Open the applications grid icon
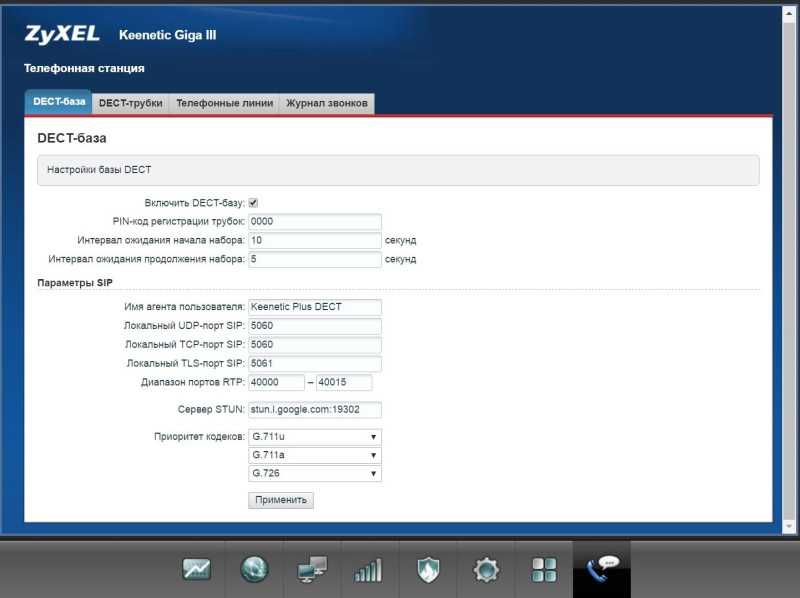The height and width of the screenshot is (598, 800). [544, 569]
